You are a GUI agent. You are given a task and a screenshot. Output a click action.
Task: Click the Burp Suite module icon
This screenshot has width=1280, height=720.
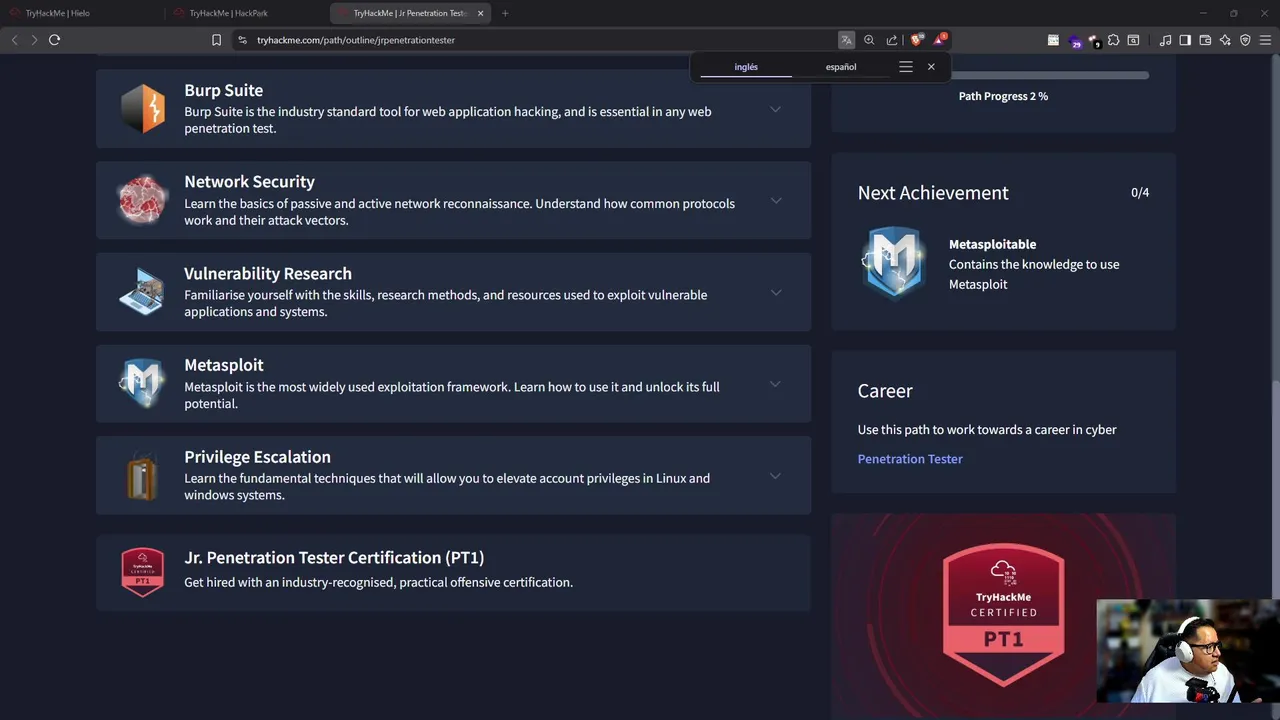pyautogui.click(x=142, y=108)
